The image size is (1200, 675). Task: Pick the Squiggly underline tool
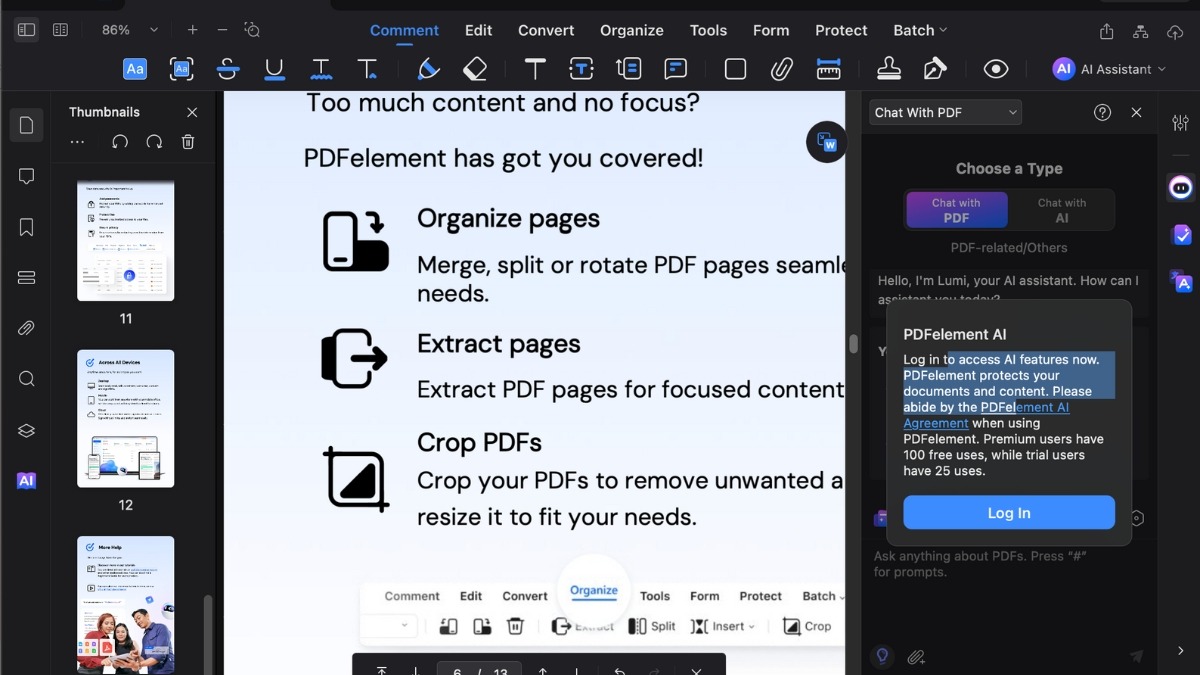click(x=321, y=69)
